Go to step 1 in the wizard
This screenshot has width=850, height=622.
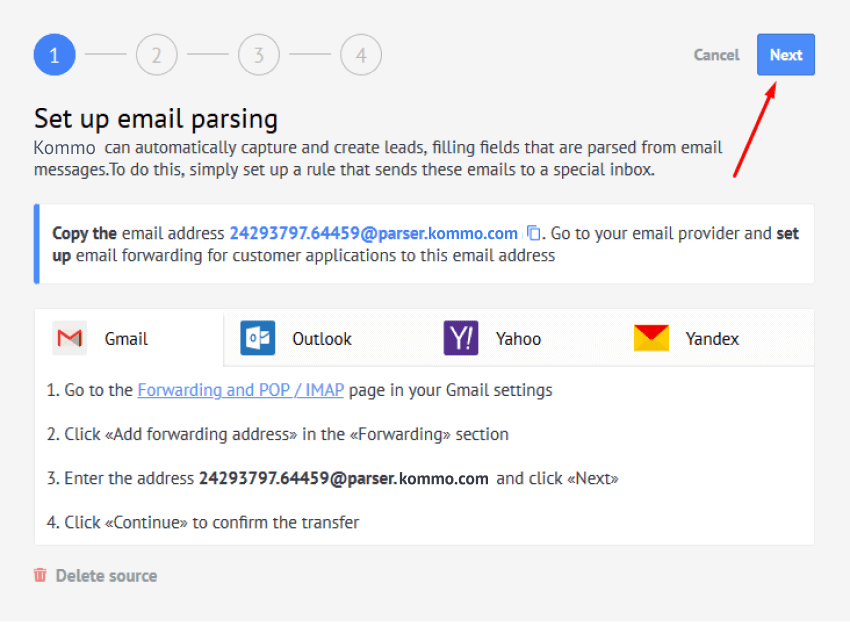(54, 55)
